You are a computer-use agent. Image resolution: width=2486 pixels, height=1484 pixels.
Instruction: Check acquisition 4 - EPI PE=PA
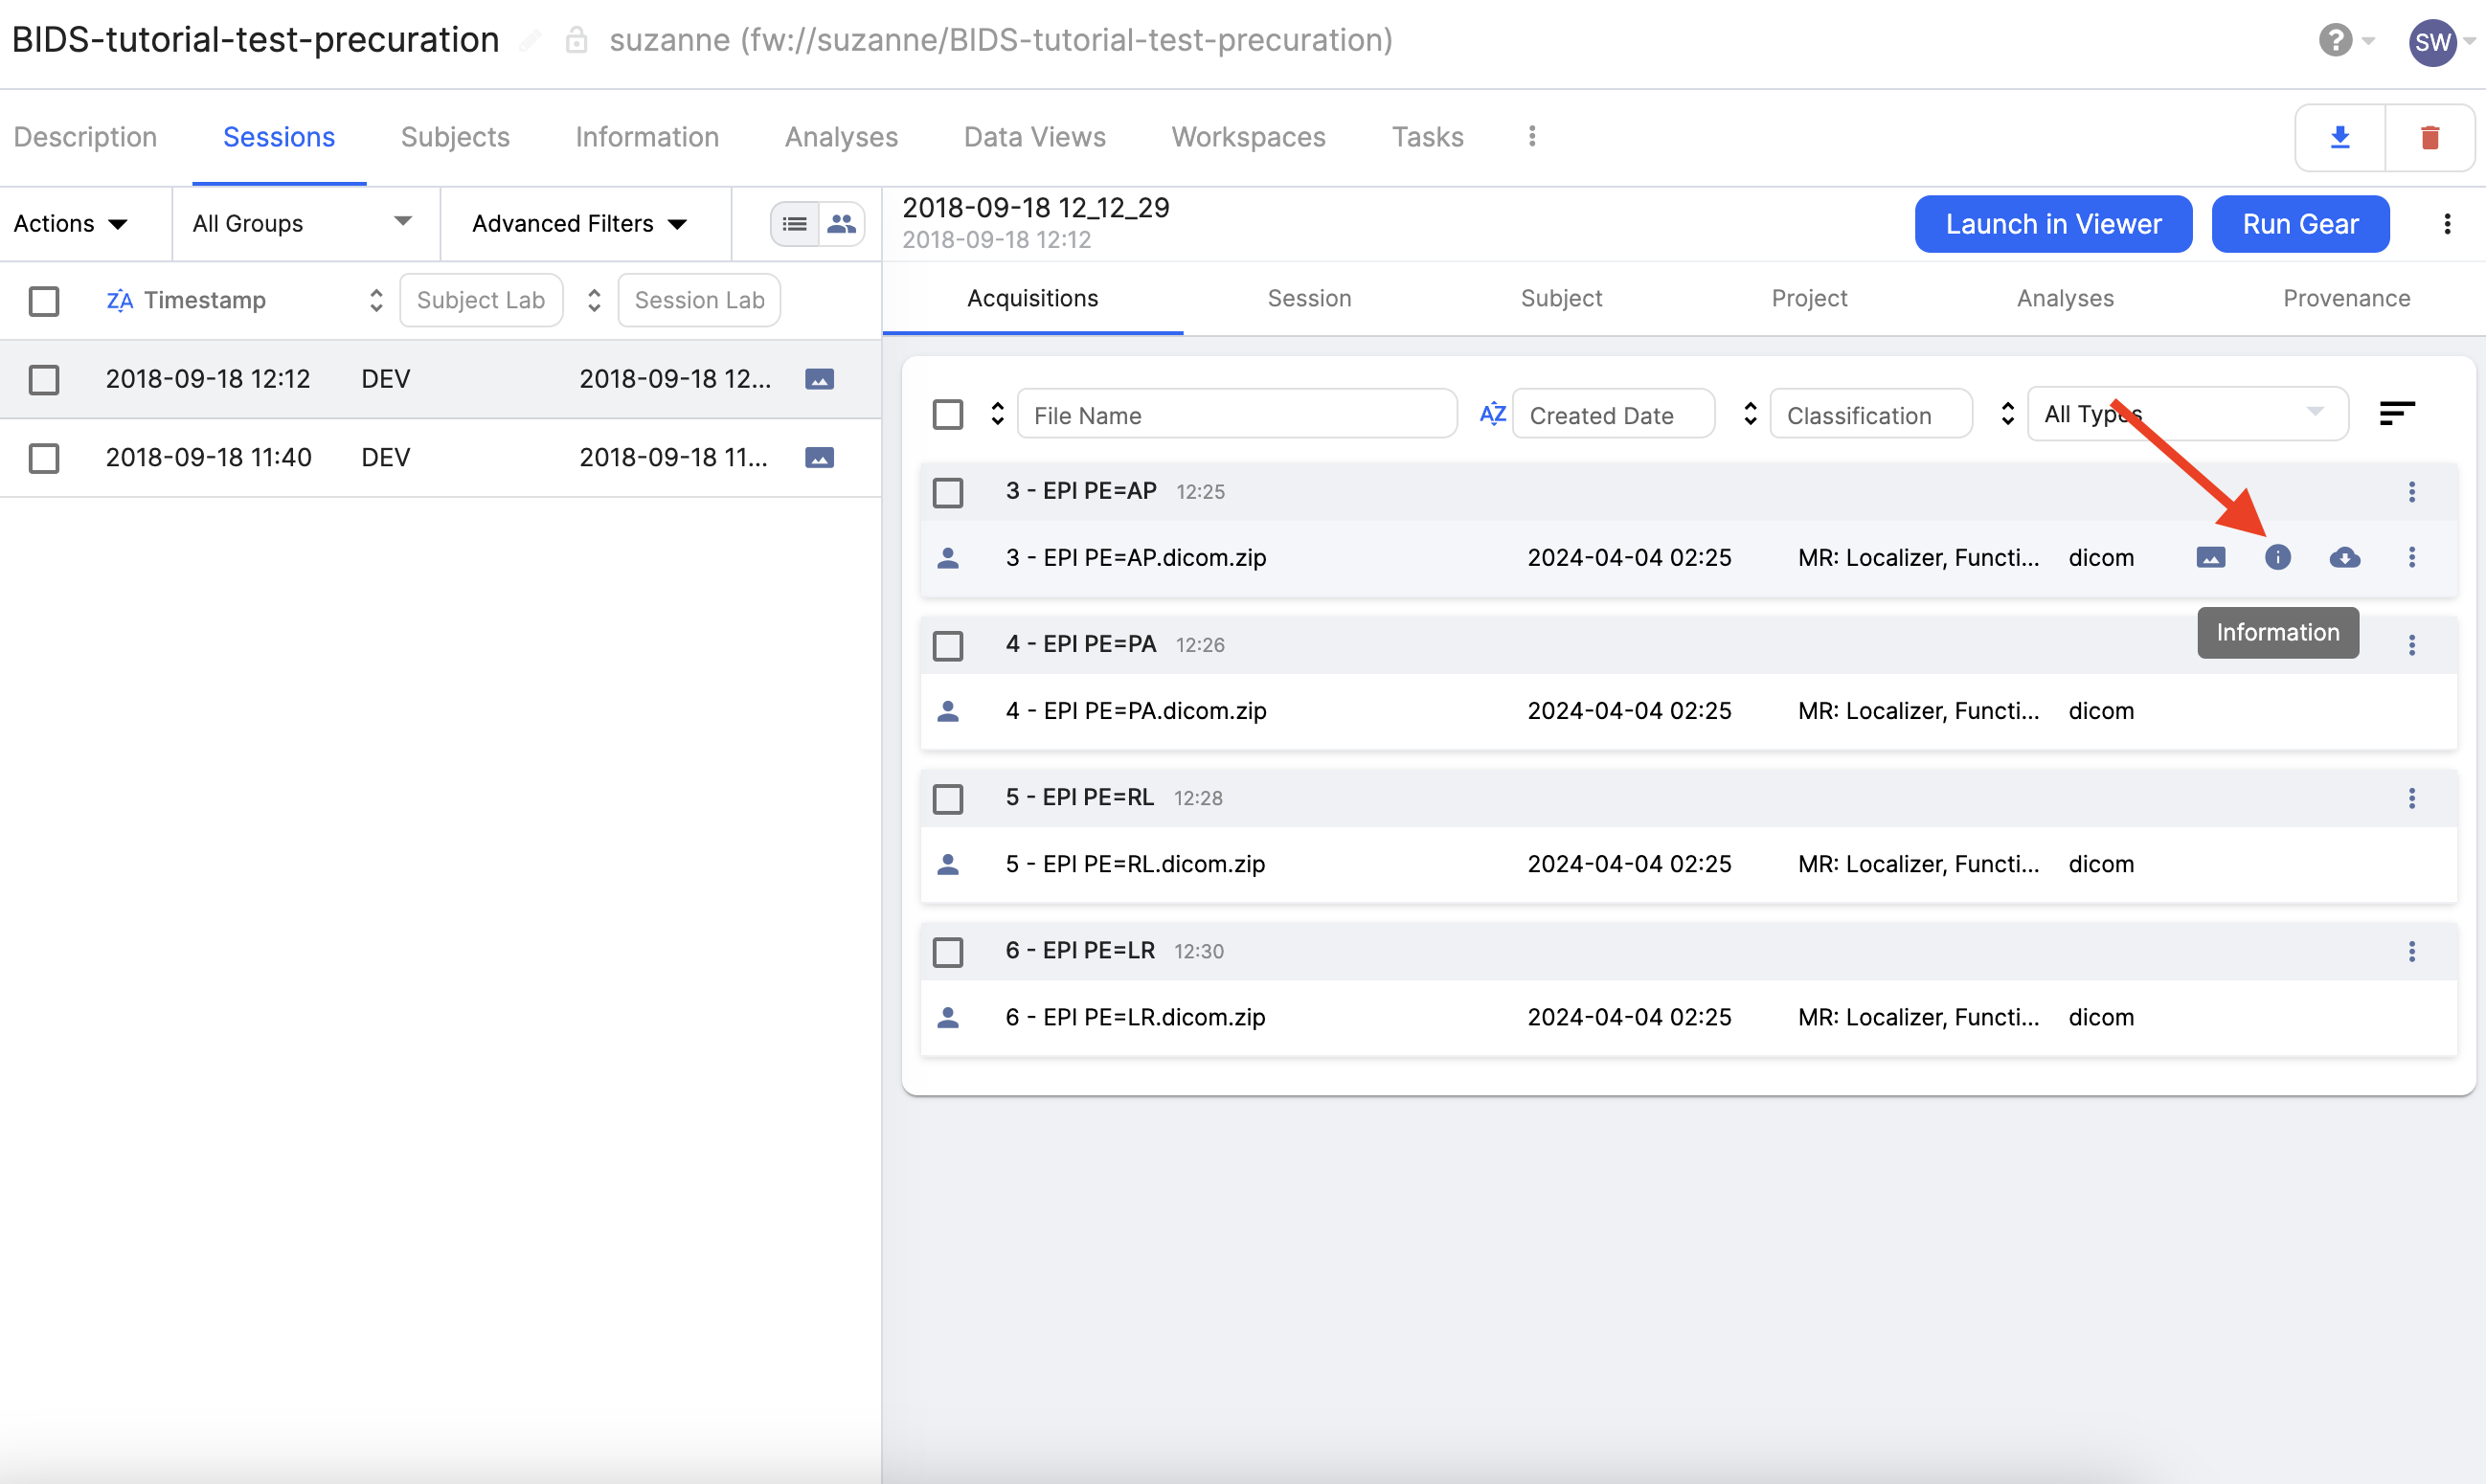click(x=947, y=646)
